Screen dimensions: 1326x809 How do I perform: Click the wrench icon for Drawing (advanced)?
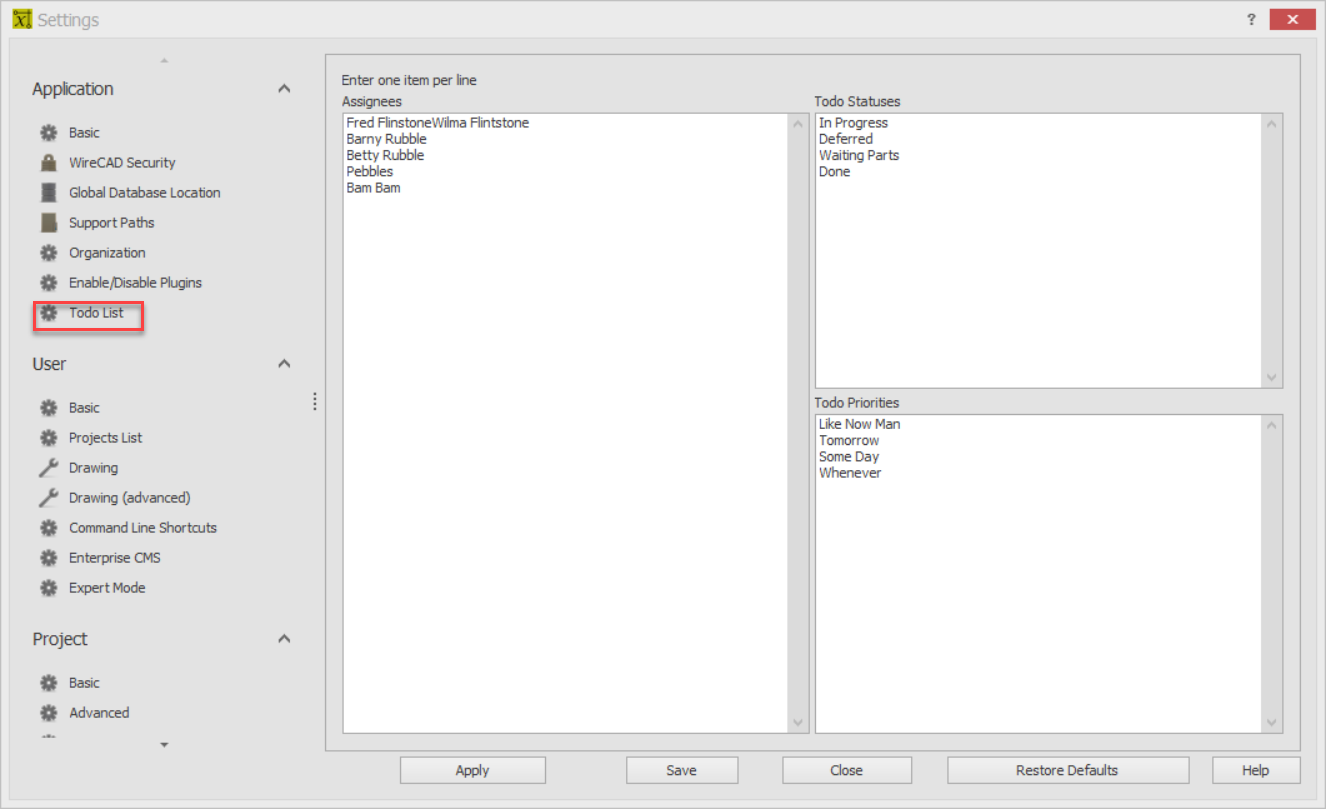point(48,497)
